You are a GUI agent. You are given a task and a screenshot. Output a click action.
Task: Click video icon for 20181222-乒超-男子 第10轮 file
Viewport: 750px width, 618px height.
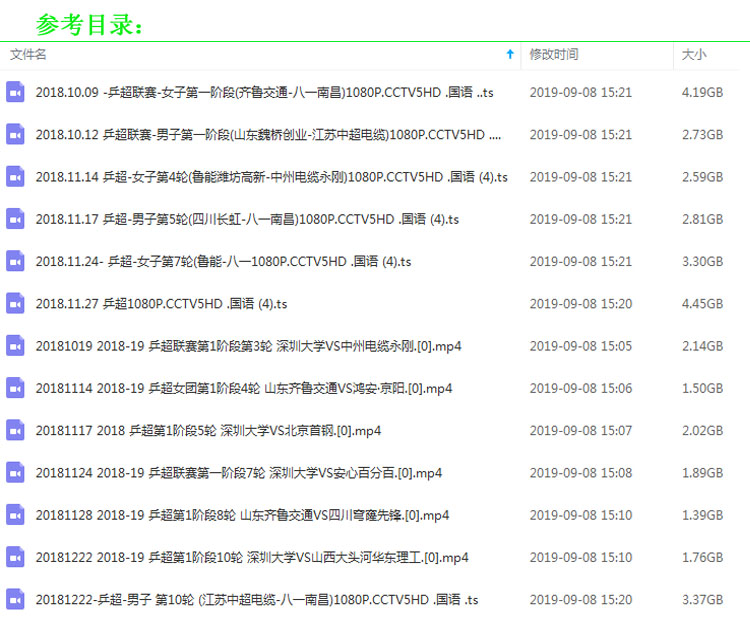click(15, 600)
